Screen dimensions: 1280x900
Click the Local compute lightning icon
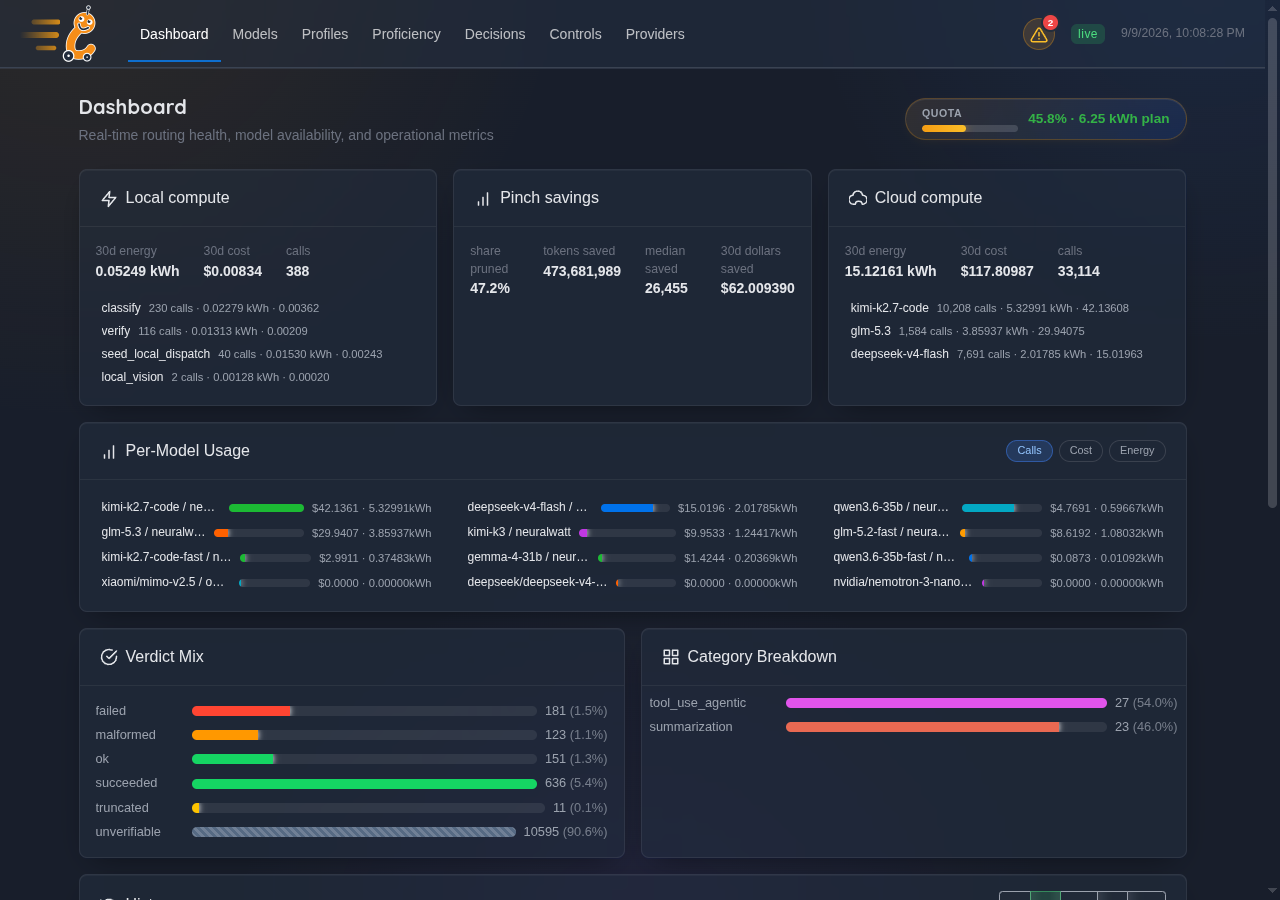109,198
